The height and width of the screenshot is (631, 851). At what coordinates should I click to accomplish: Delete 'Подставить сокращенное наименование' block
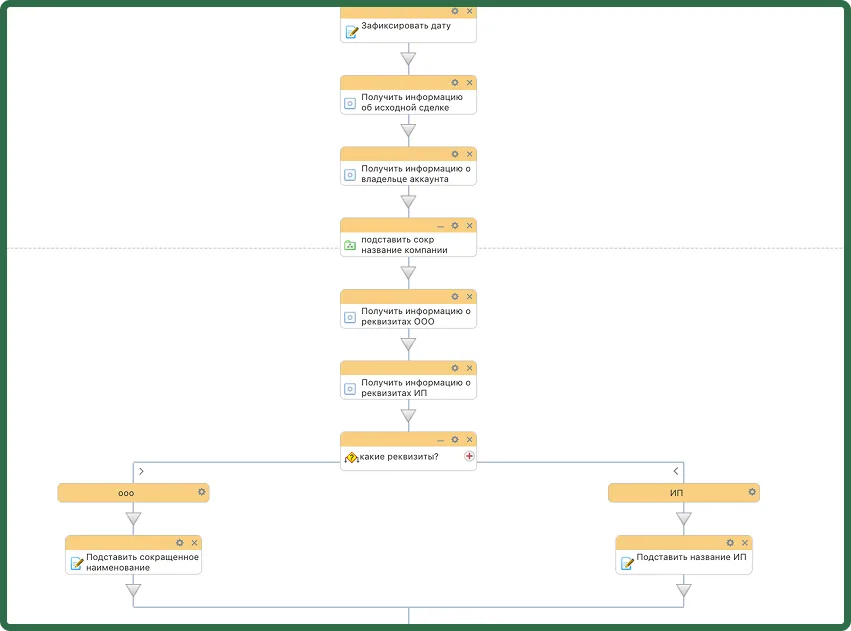click(x=194, y=543)
